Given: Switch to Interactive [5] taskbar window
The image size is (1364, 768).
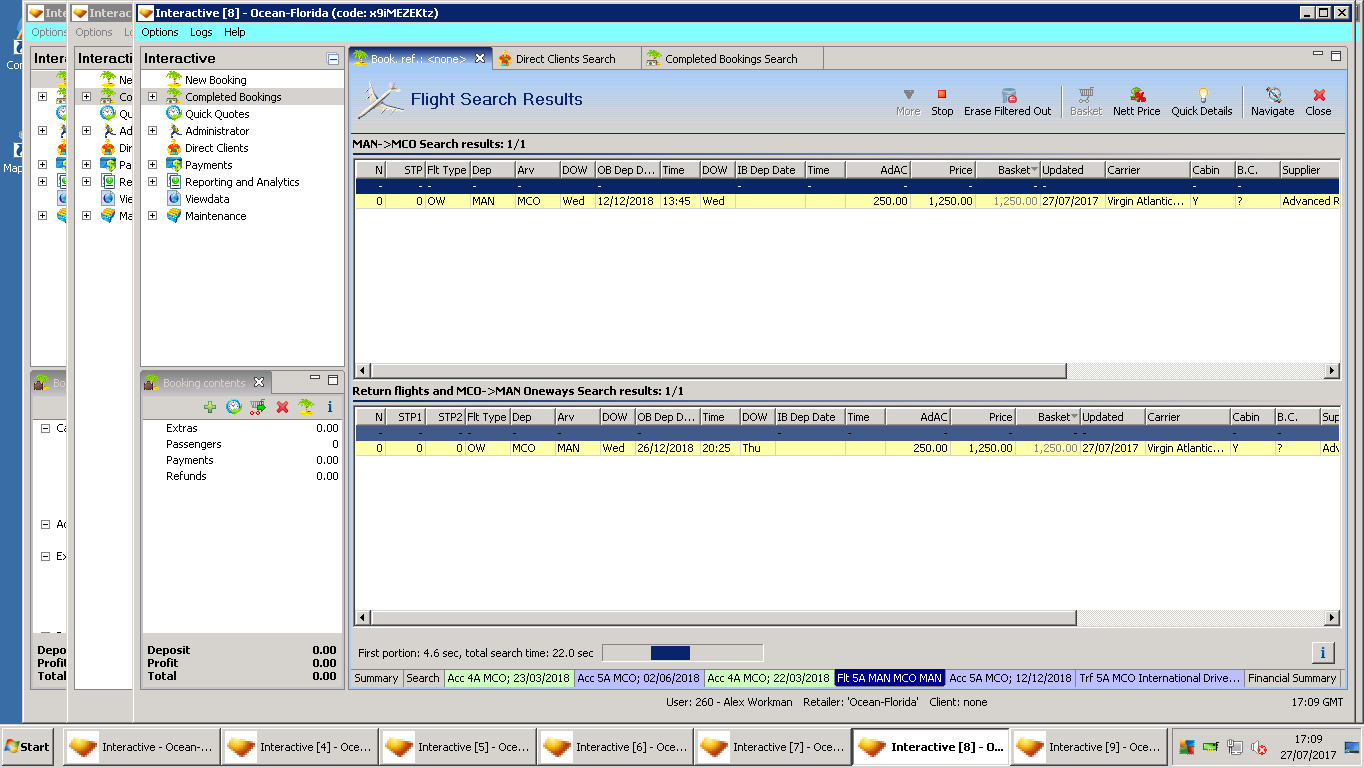Looking at the screenshot, I should 457,747.
